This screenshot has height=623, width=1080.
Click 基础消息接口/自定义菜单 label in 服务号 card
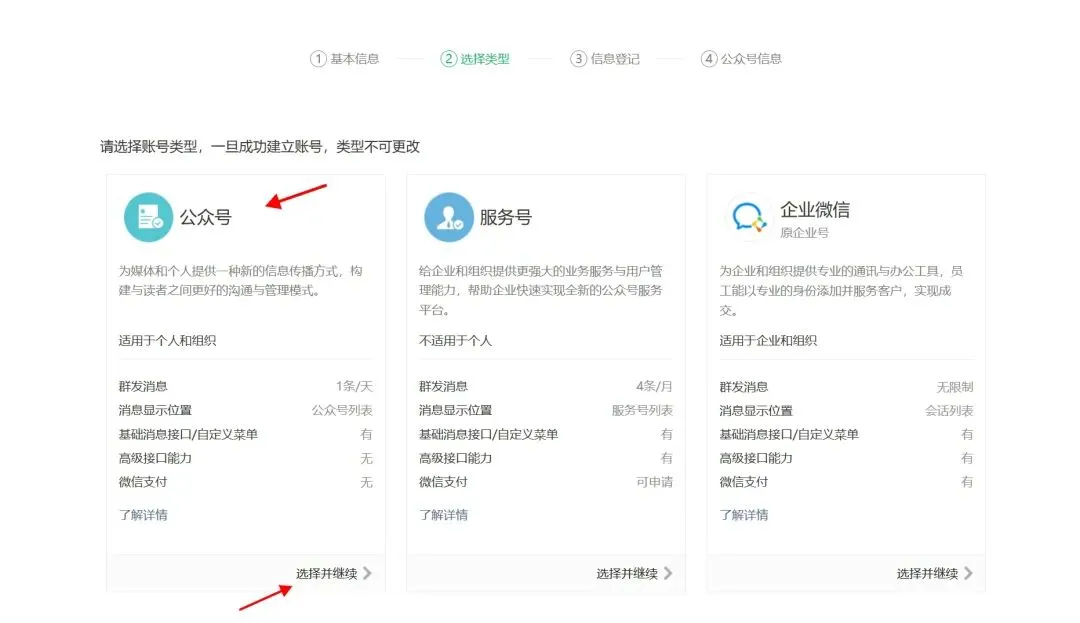pyautogui.click(x=488, y=434)
